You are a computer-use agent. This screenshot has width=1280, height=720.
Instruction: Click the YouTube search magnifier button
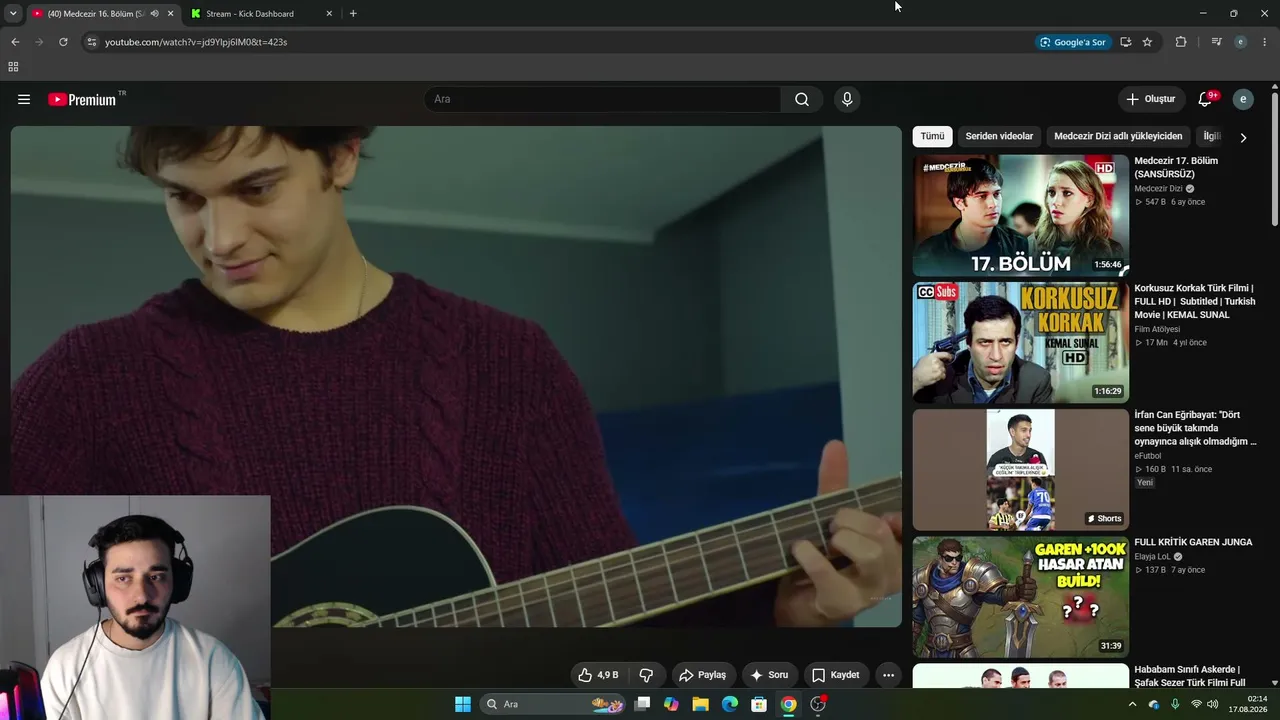(x=802, y=99)
